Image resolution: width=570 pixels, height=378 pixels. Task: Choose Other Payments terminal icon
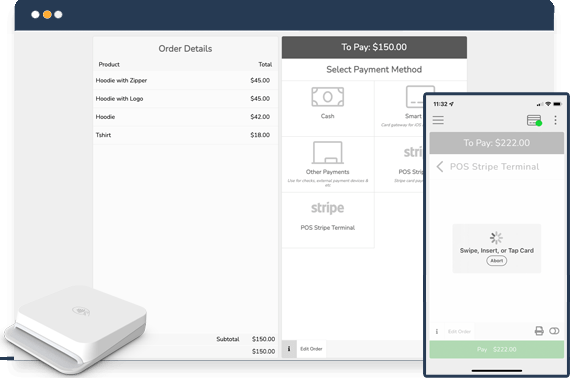(328, 153)
